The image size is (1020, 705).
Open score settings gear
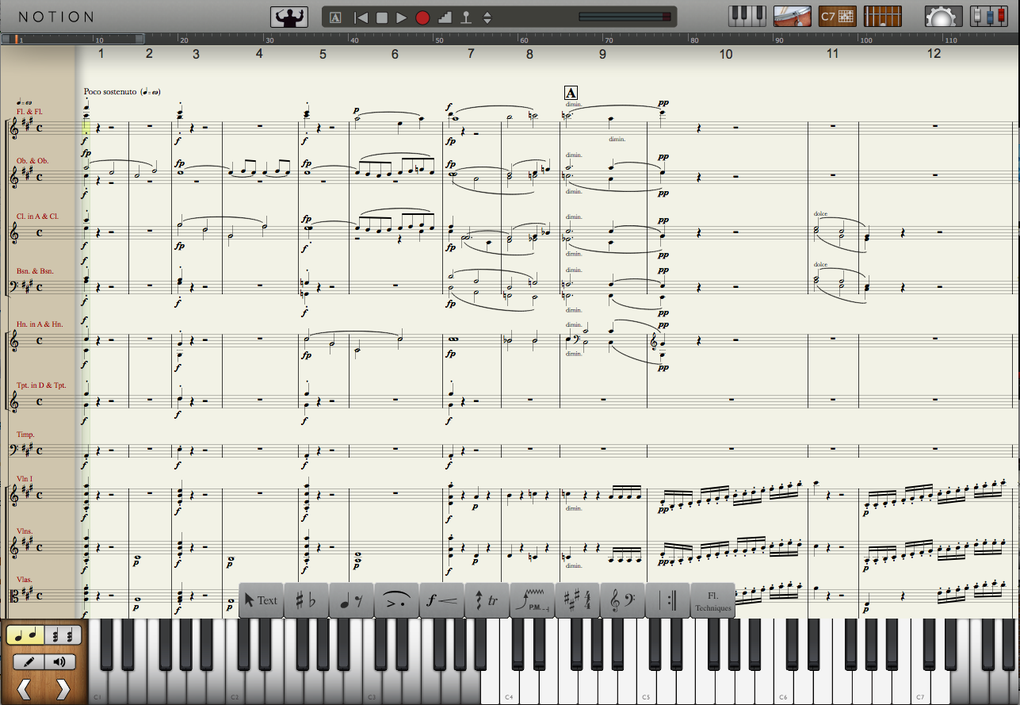click(943, 16)
